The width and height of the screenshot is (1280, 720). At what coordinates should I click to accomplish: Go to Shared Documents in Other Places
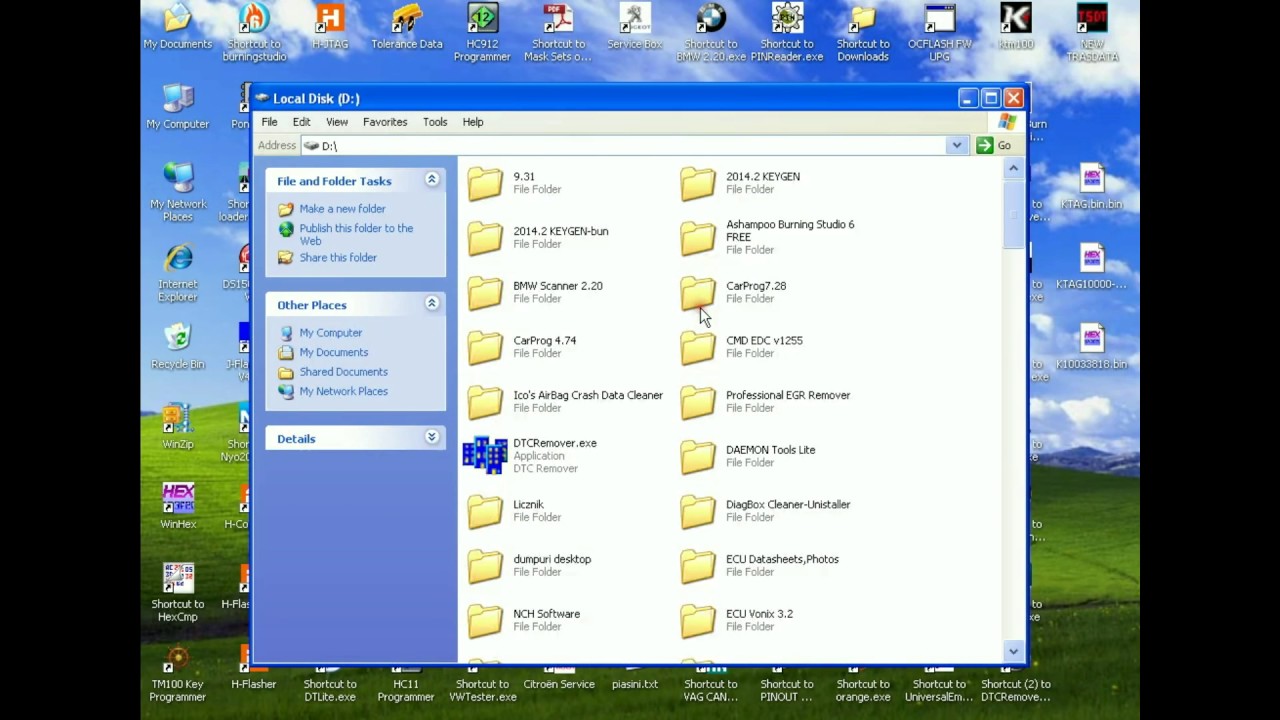click(343, 372)
